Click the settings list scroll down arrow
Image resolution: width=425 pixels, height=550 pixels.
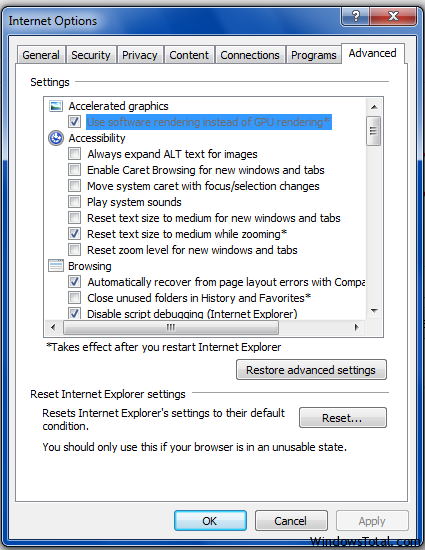[374, 310]
